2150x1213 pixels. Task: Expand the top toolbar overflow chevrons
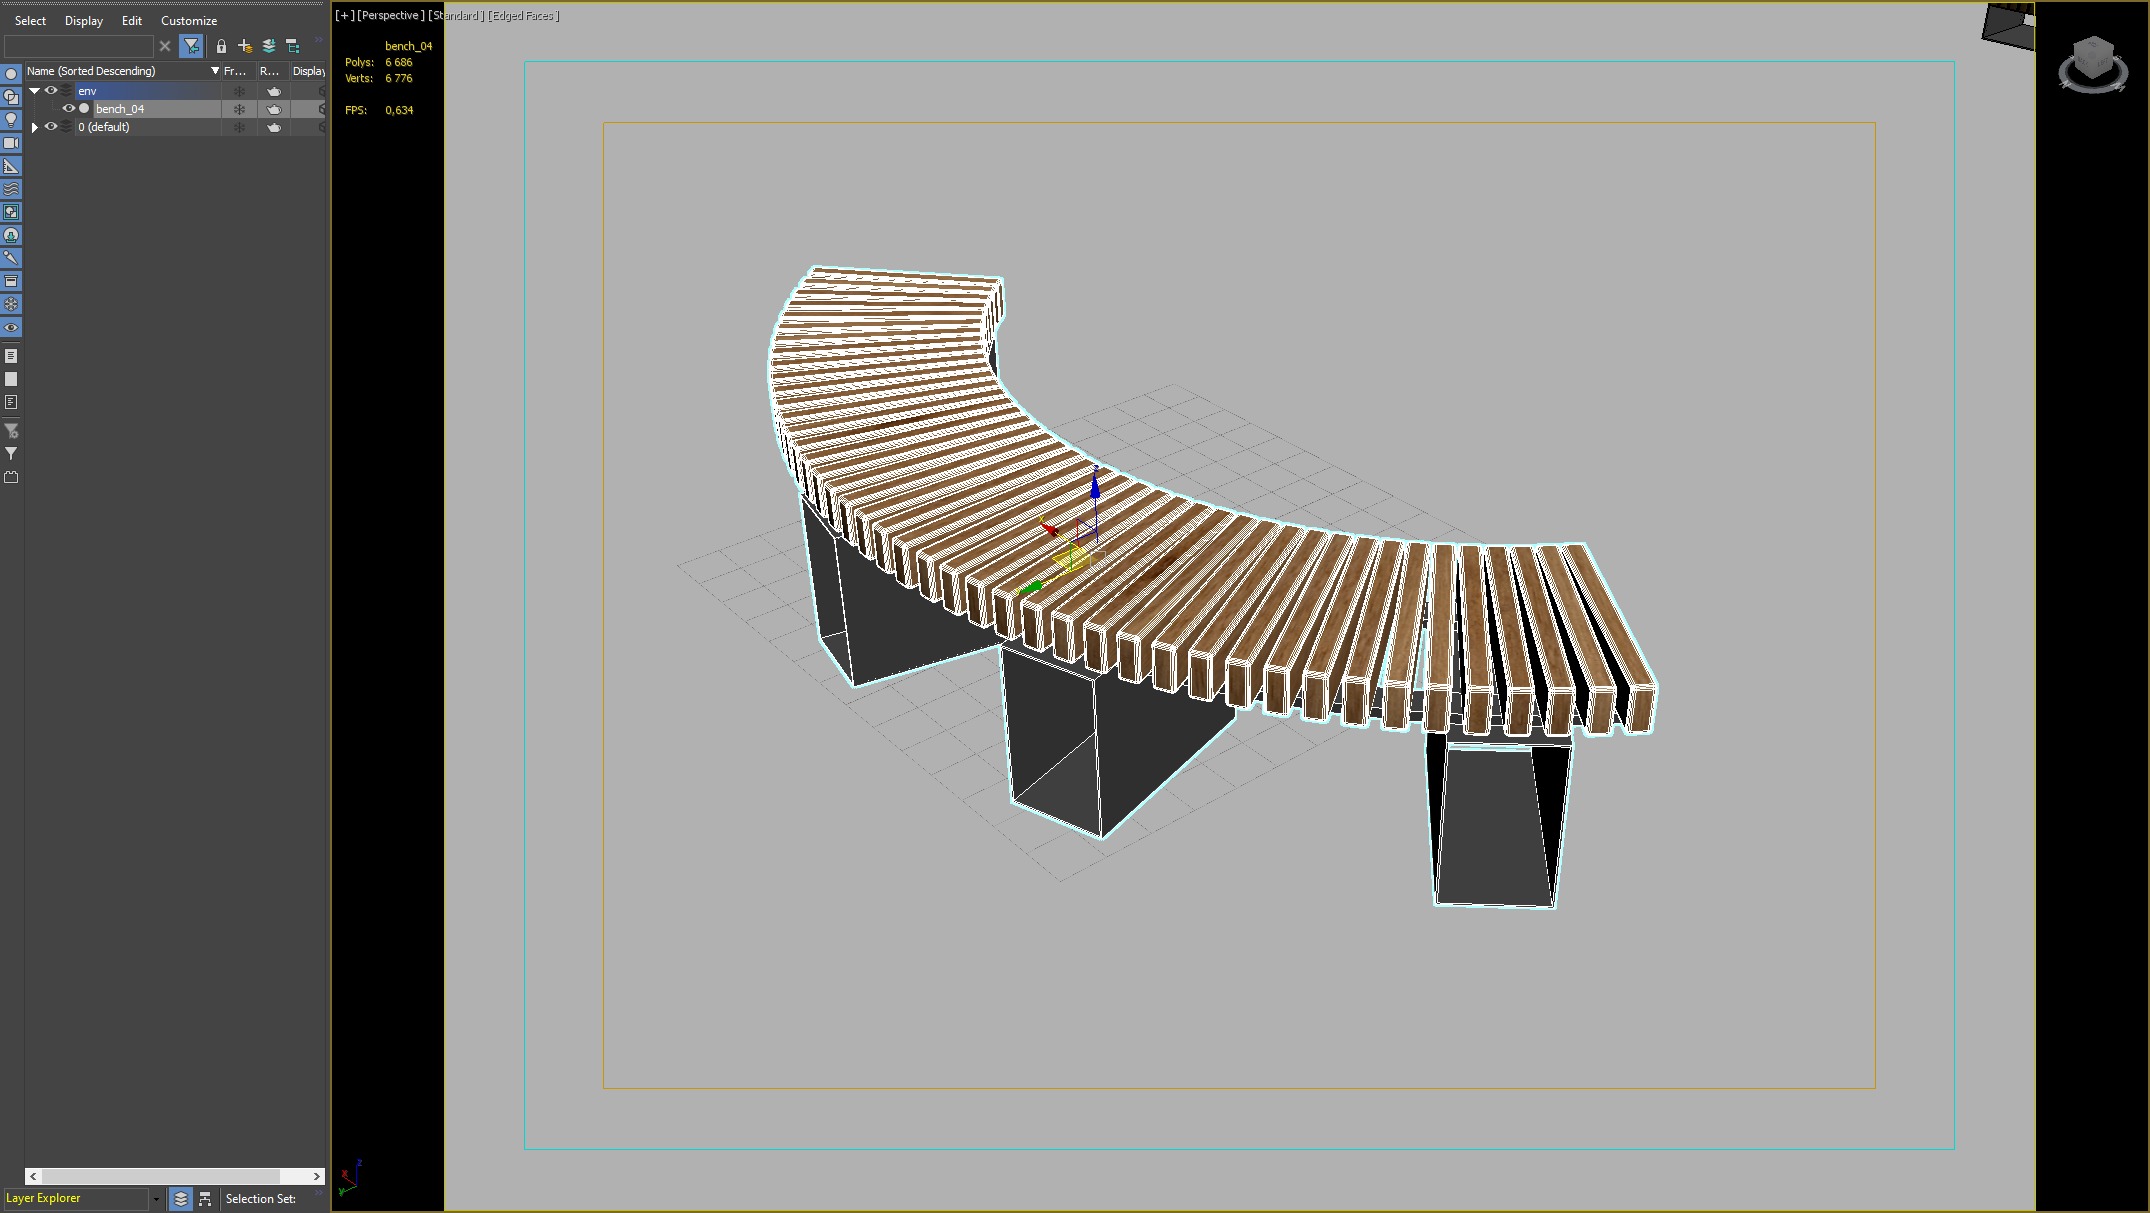point(318,40)
